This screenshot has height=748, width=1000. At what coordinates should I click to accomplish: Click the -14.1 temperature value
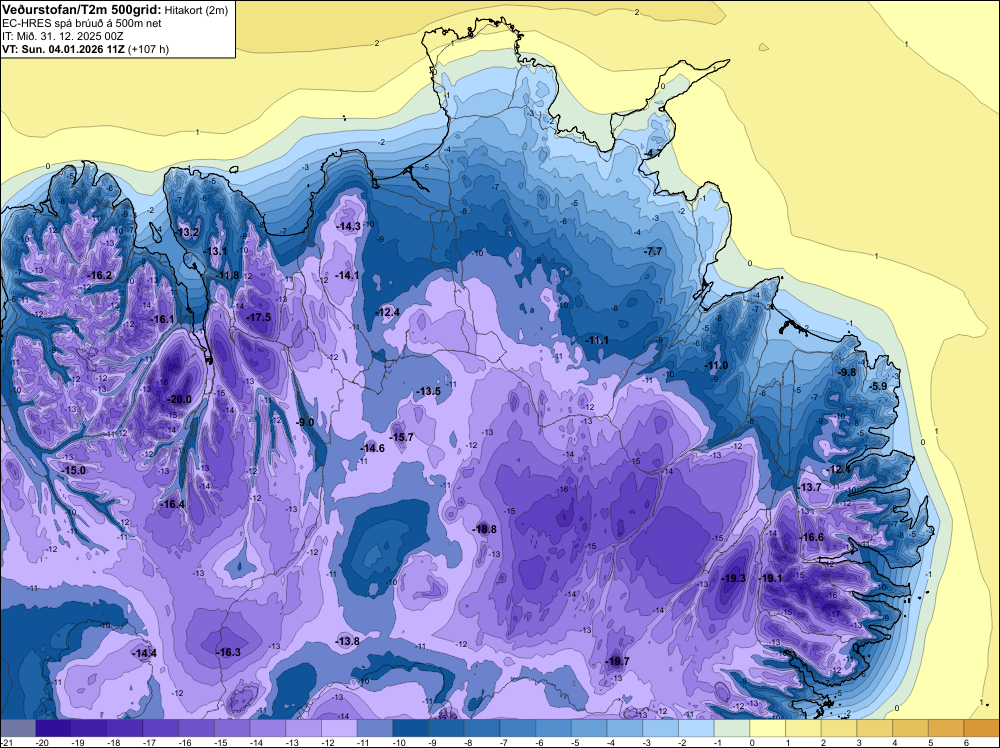coord(347,275)
